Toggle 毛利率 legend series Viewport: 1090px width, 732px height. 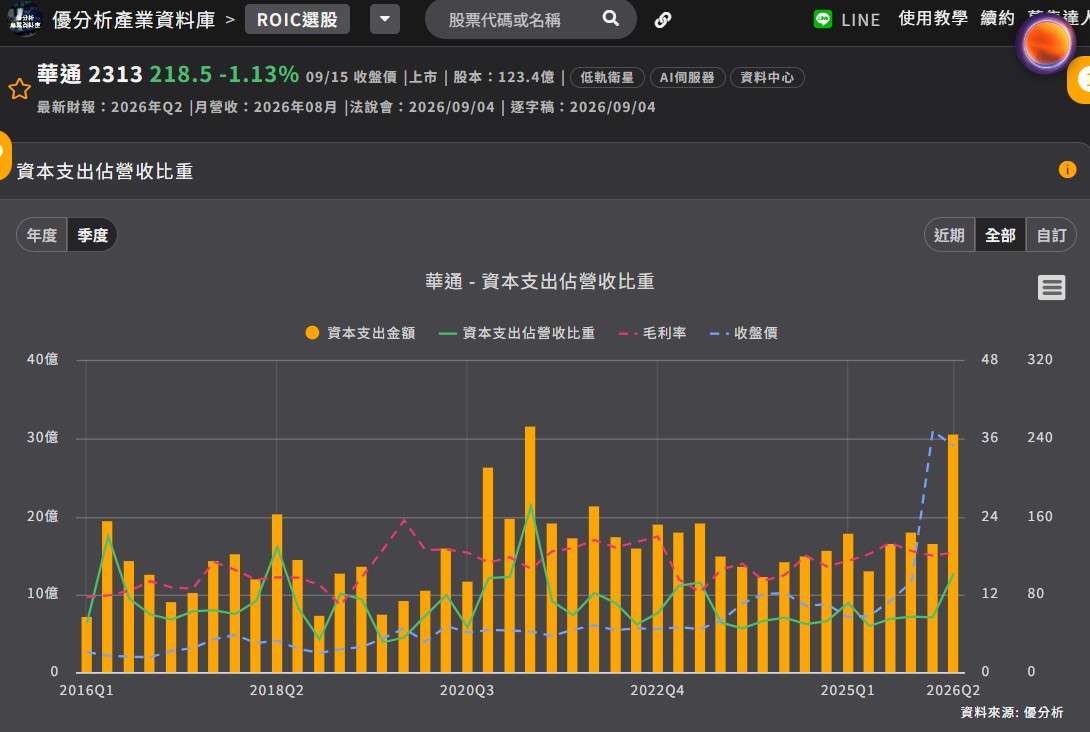(x=652, y=333)
